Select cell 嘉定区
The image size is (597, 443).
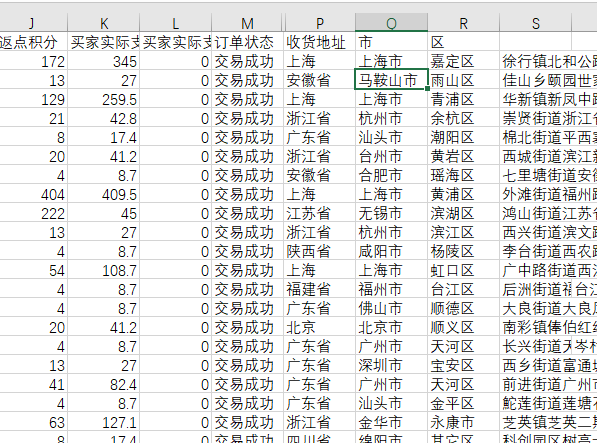463,61
